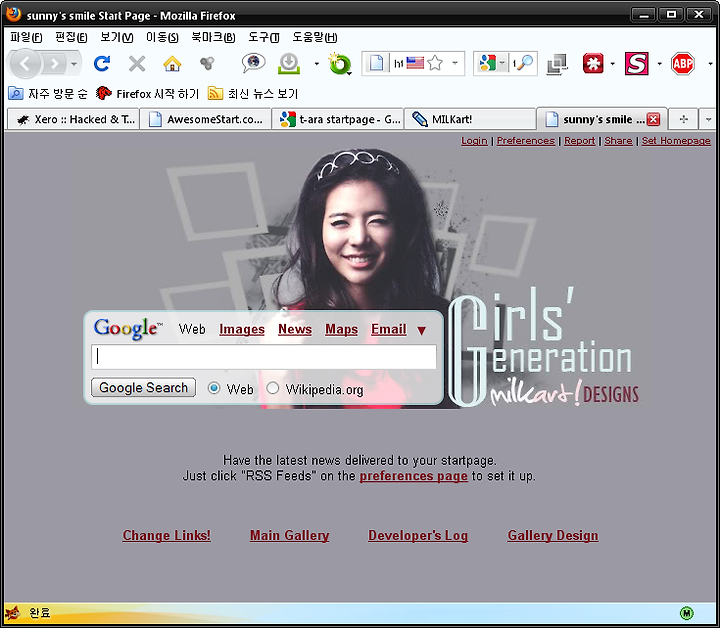720x628 pixels.
Task: Expand the LastPass icon dropdown arrow
Action: click(x=612, y=64)
